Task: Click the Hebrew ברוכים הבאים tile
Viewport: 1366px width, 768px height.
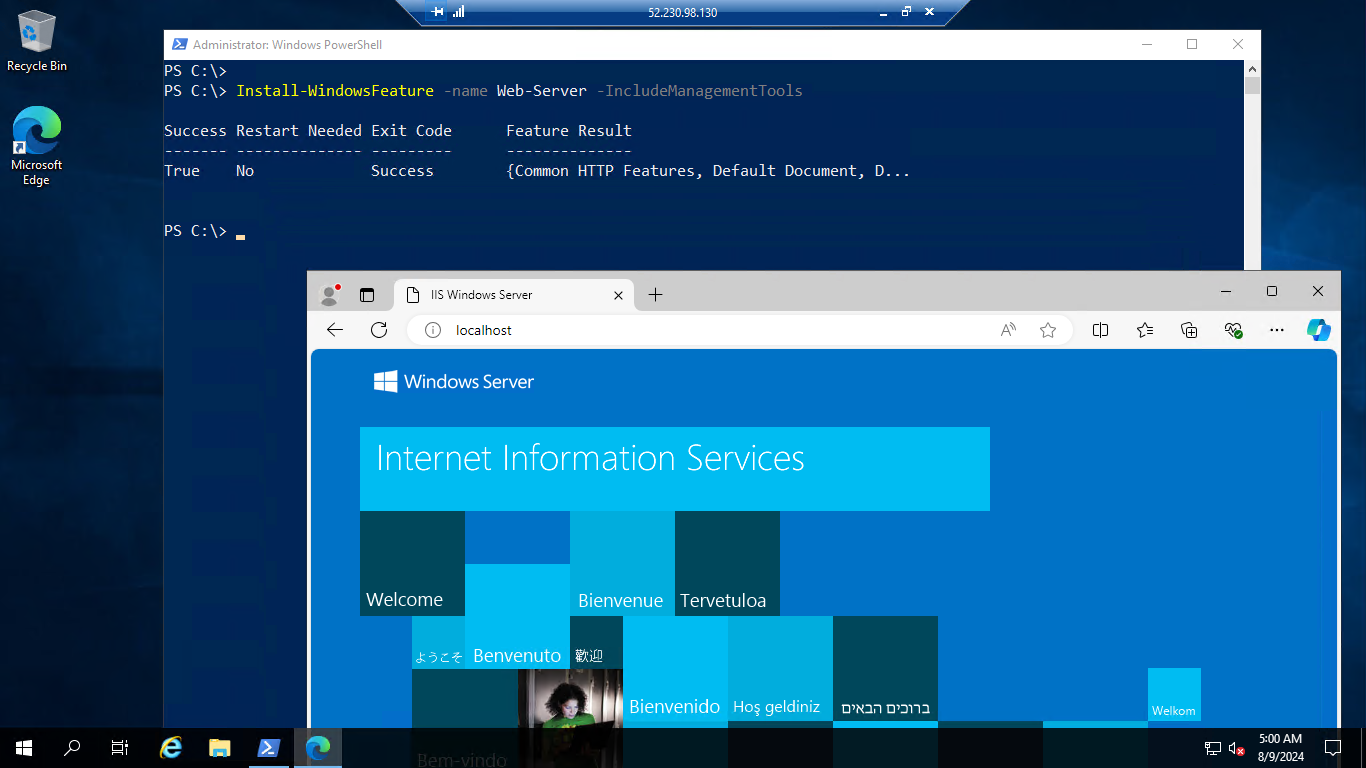Action: (x=885, y=668)
